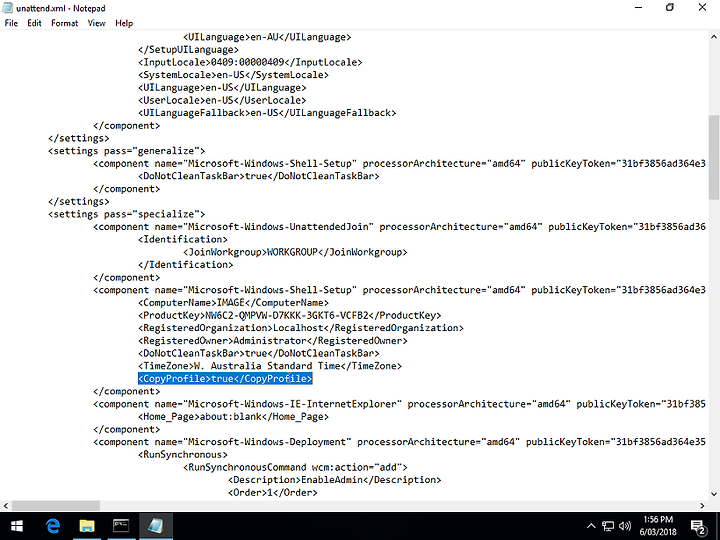Click the highlighted CopyProfile true line

click(x=225, y=378)
